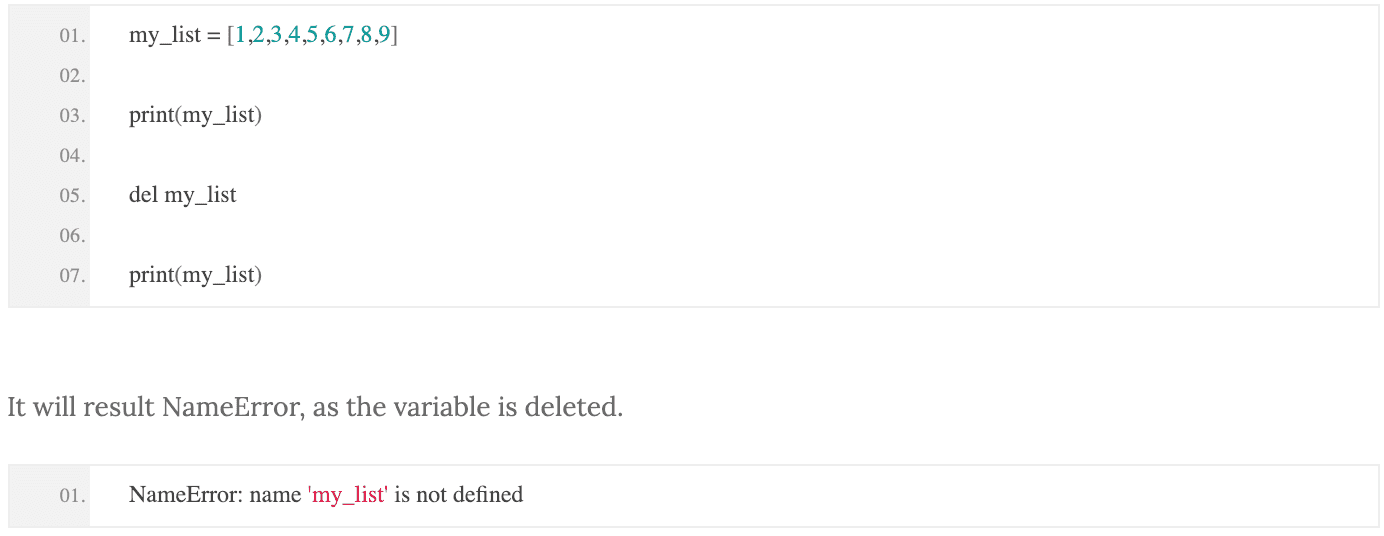Click the number 1 in the list
This screenshot has height=536, width=1384.
click(x=240, y=36)
